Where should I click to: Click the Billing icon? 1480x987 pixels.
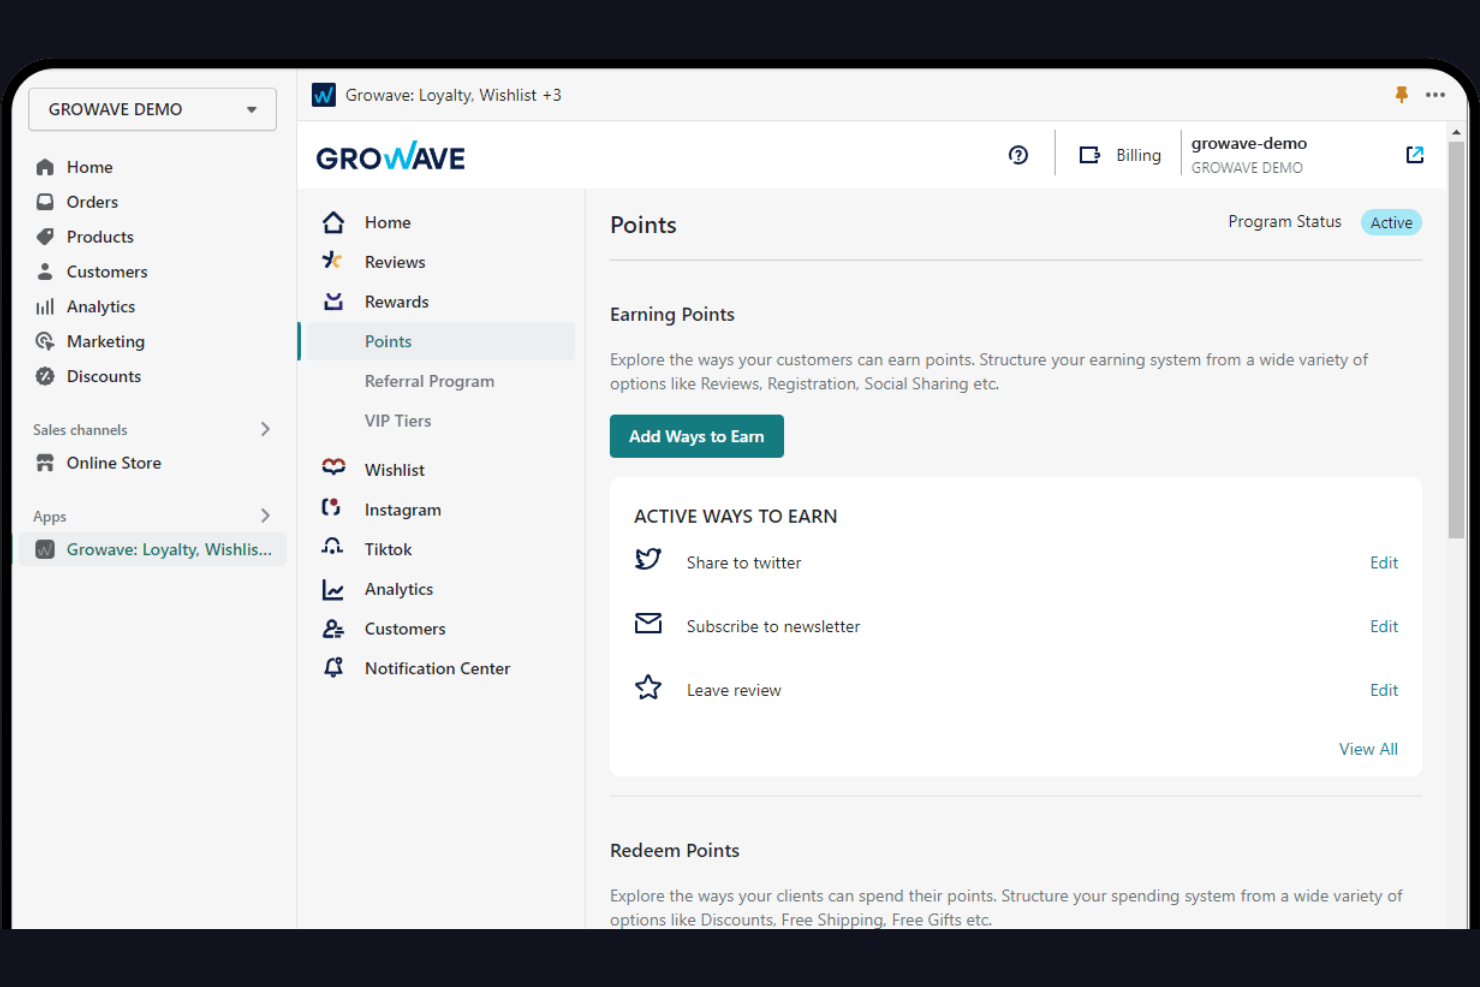tap(1089, 155)
